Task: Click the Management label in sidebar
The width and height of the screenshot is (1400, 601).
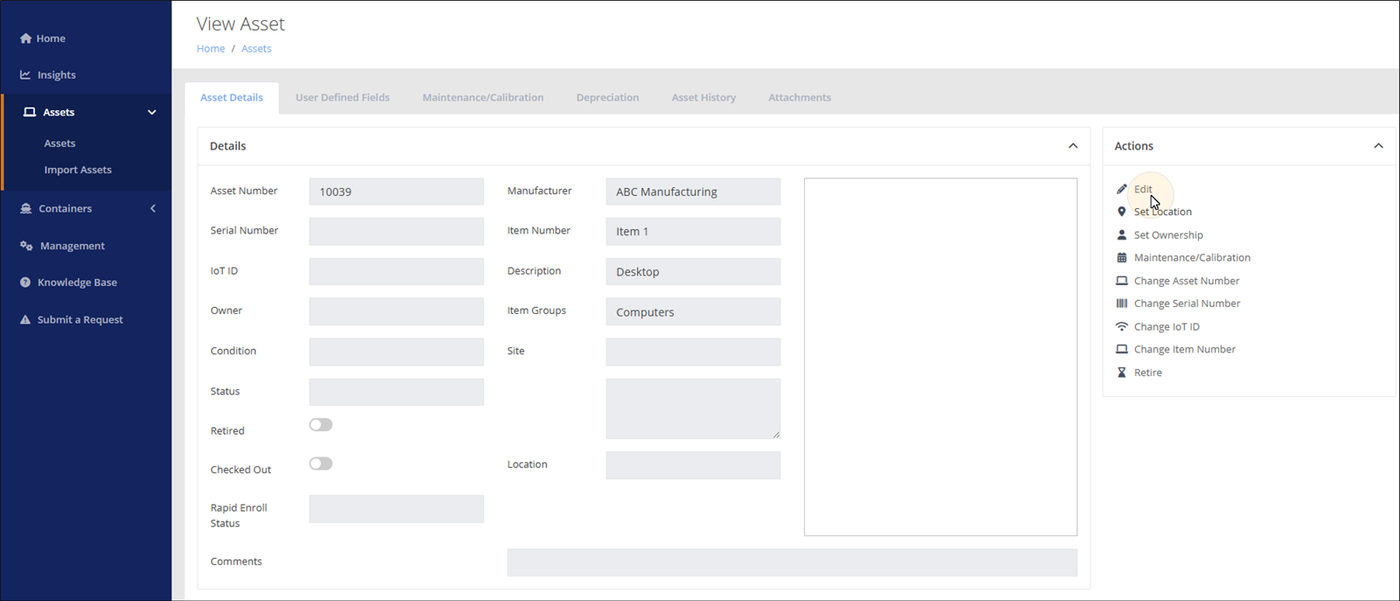Action: [x=73, y=246]
